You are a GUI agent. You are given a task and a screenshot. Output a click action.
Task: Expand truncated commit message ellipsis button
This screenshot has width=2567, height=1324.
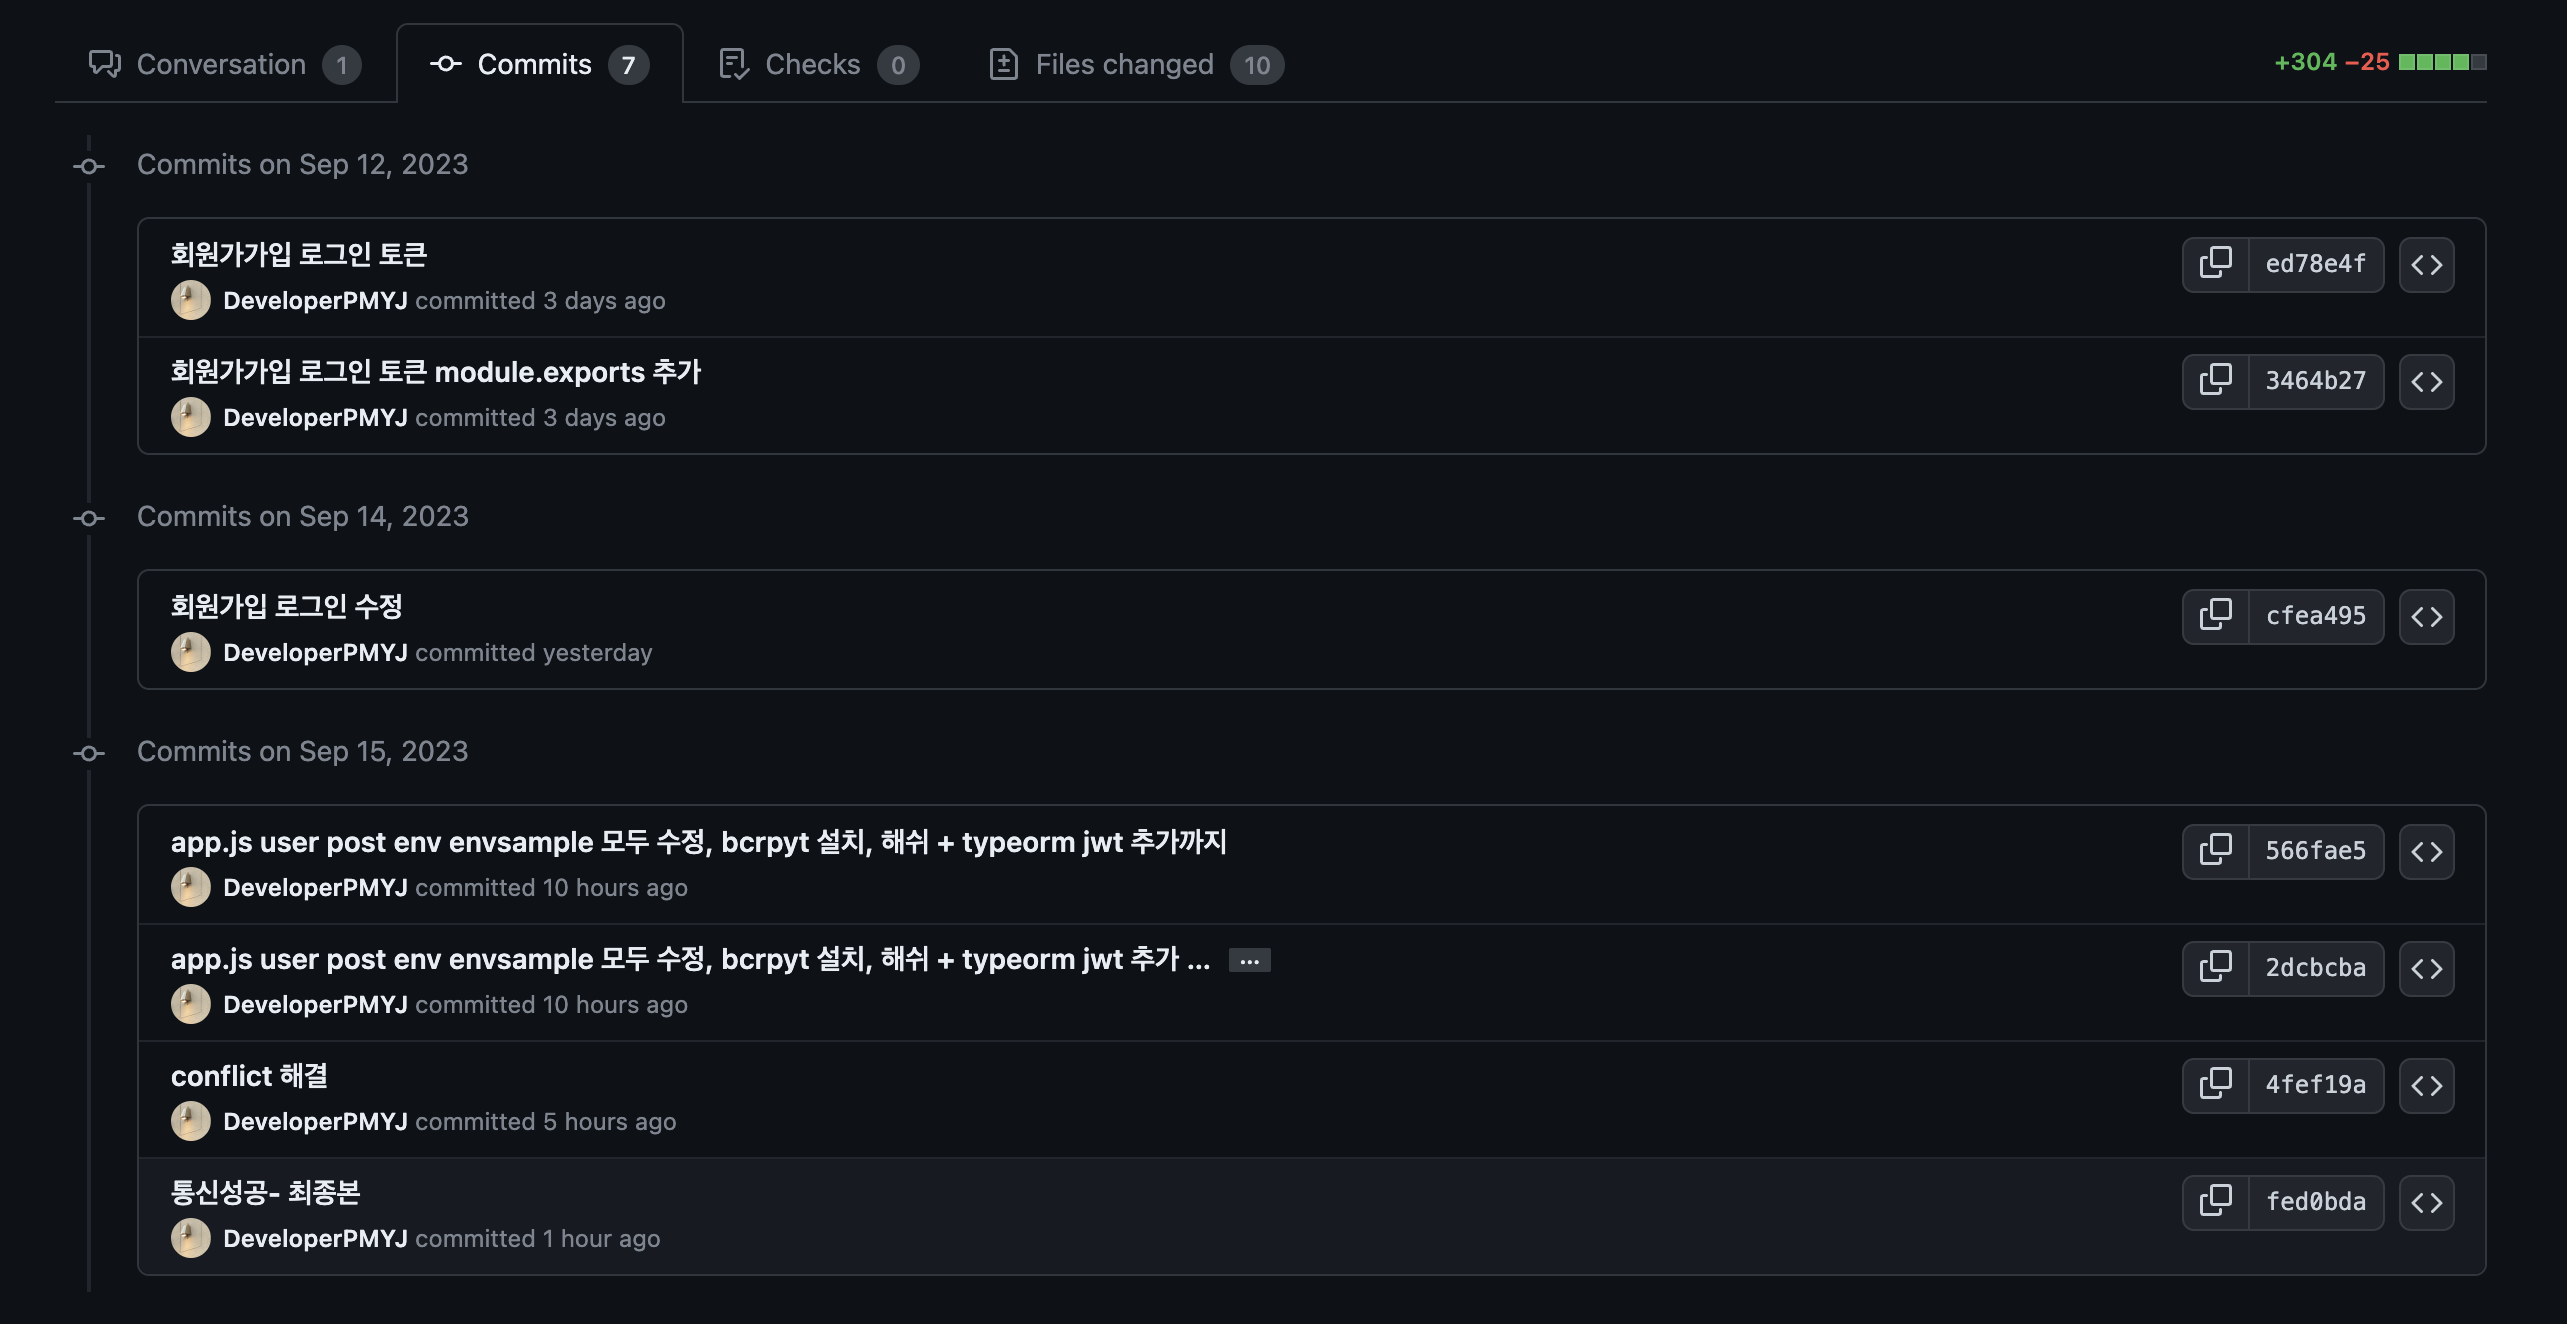point(1249,961)
